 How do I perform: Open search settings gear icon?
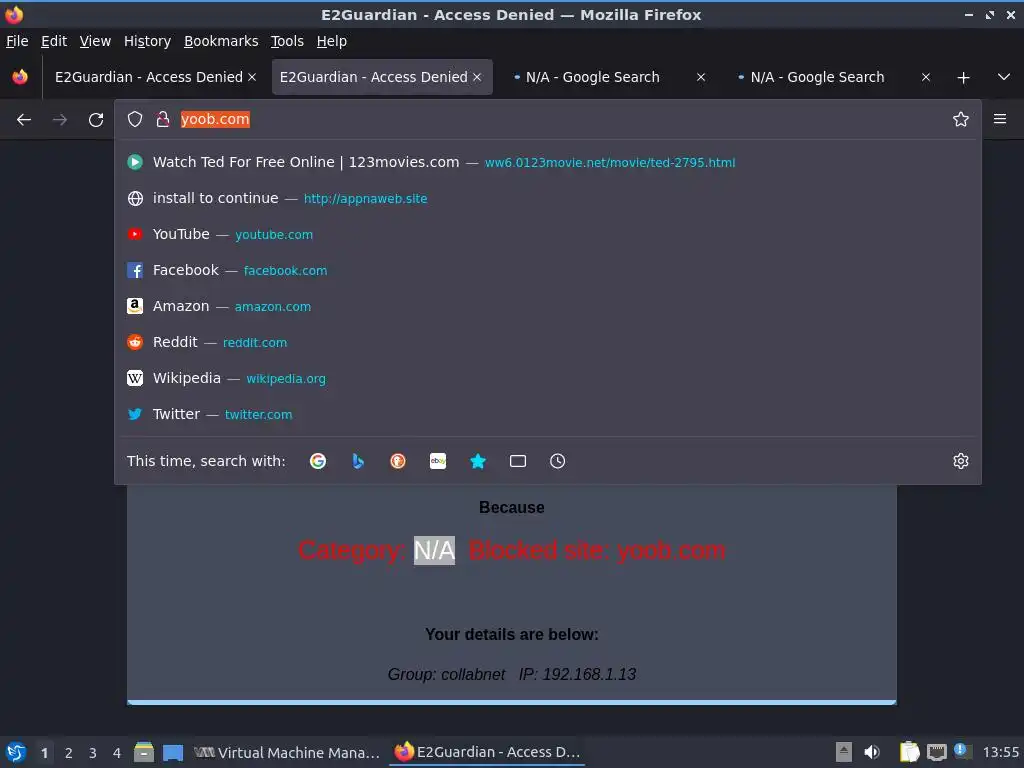(x=961, y=461)
